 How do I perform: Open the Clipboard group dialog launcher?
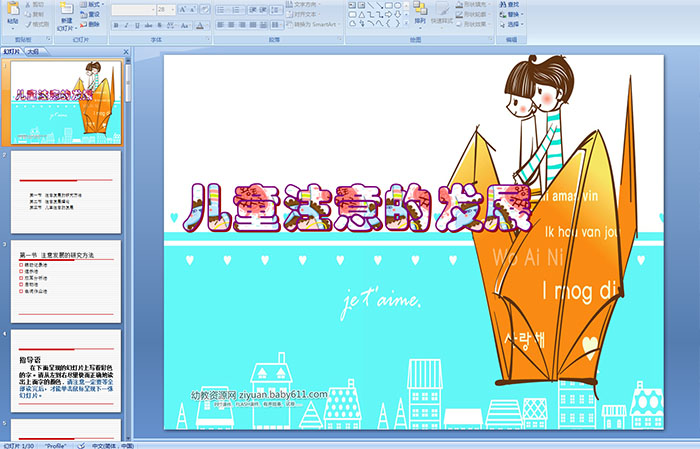coord(49,39)
